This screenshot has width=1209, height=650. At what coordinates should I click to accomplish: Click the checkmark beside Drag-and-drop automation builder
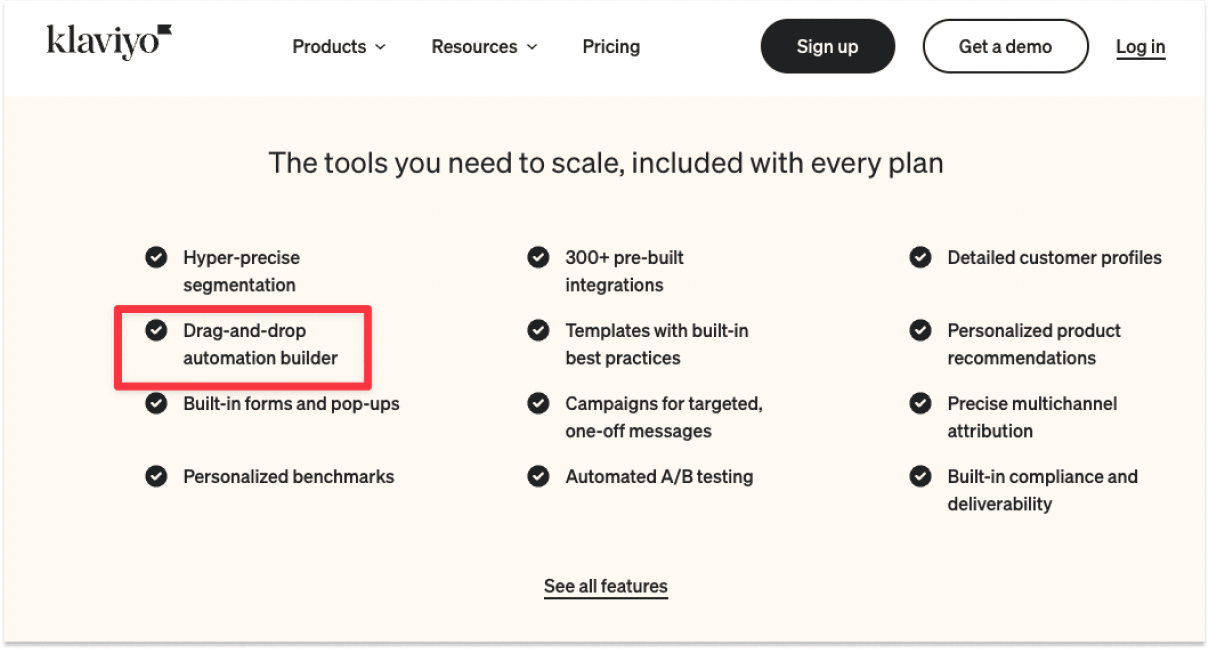156,330
